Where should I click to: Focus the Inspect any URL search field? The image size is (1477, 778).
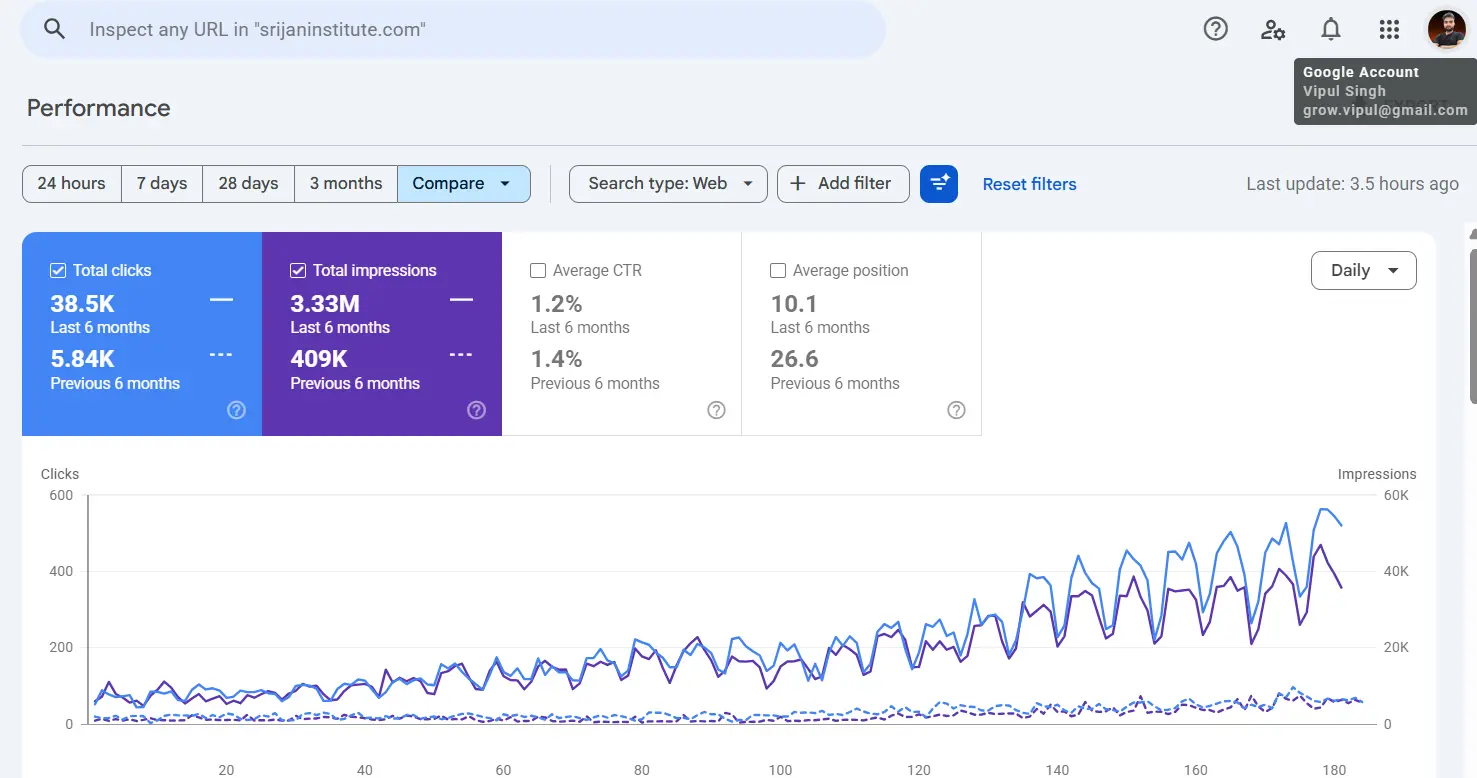click(453, 29)
